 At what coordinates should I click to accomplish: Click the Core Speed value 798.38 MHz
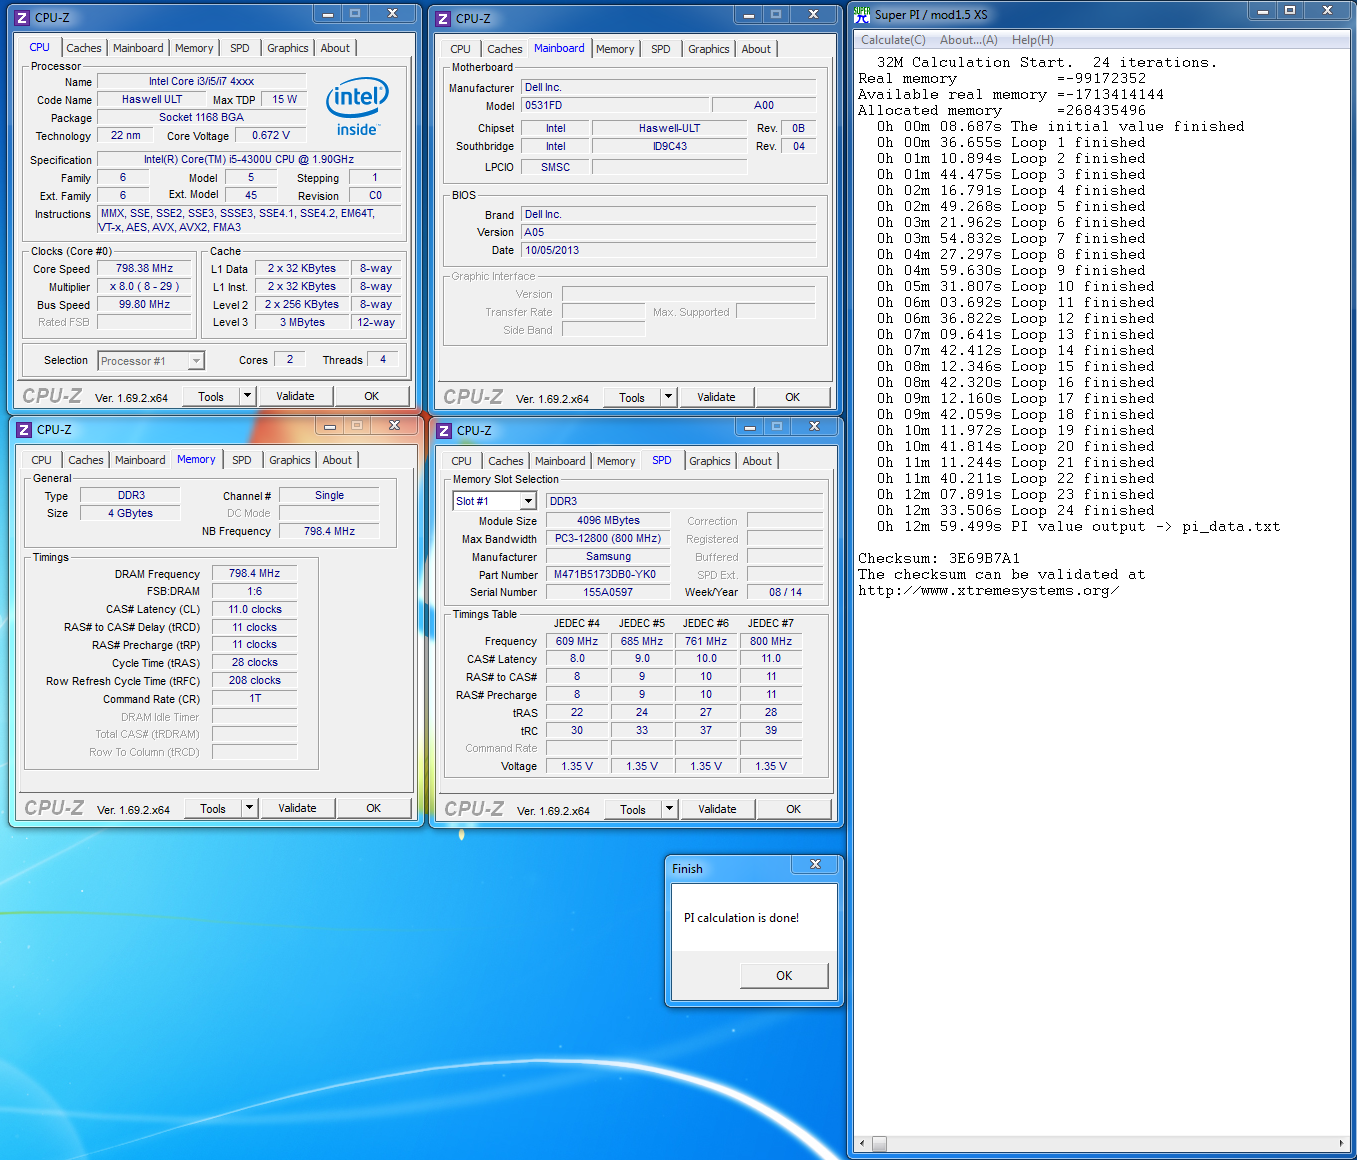pos(144,268)
